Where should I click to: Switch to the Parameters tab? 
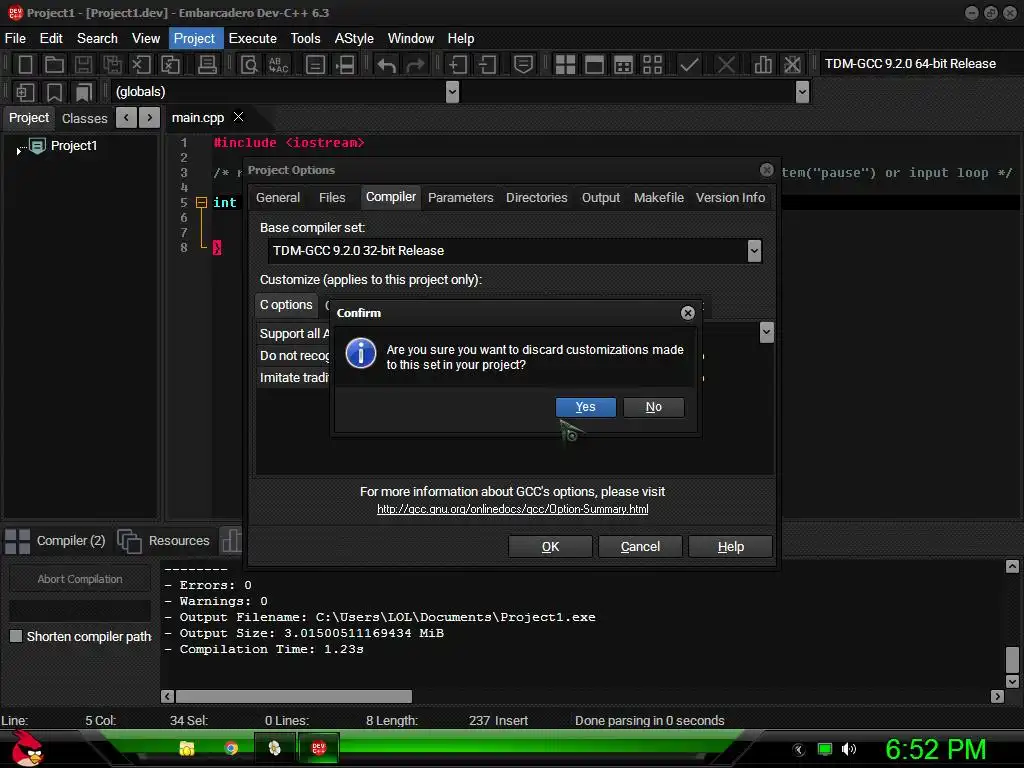[460, 197]
